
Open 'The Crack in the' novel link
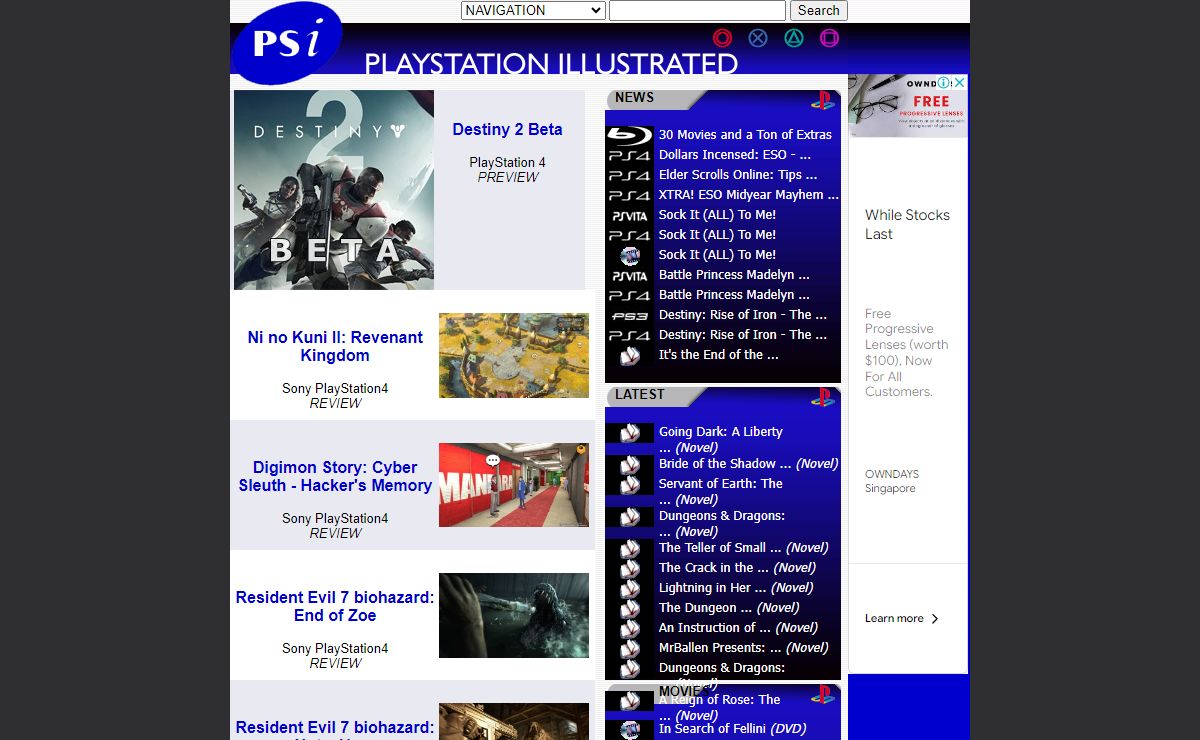tap(737, 568)
